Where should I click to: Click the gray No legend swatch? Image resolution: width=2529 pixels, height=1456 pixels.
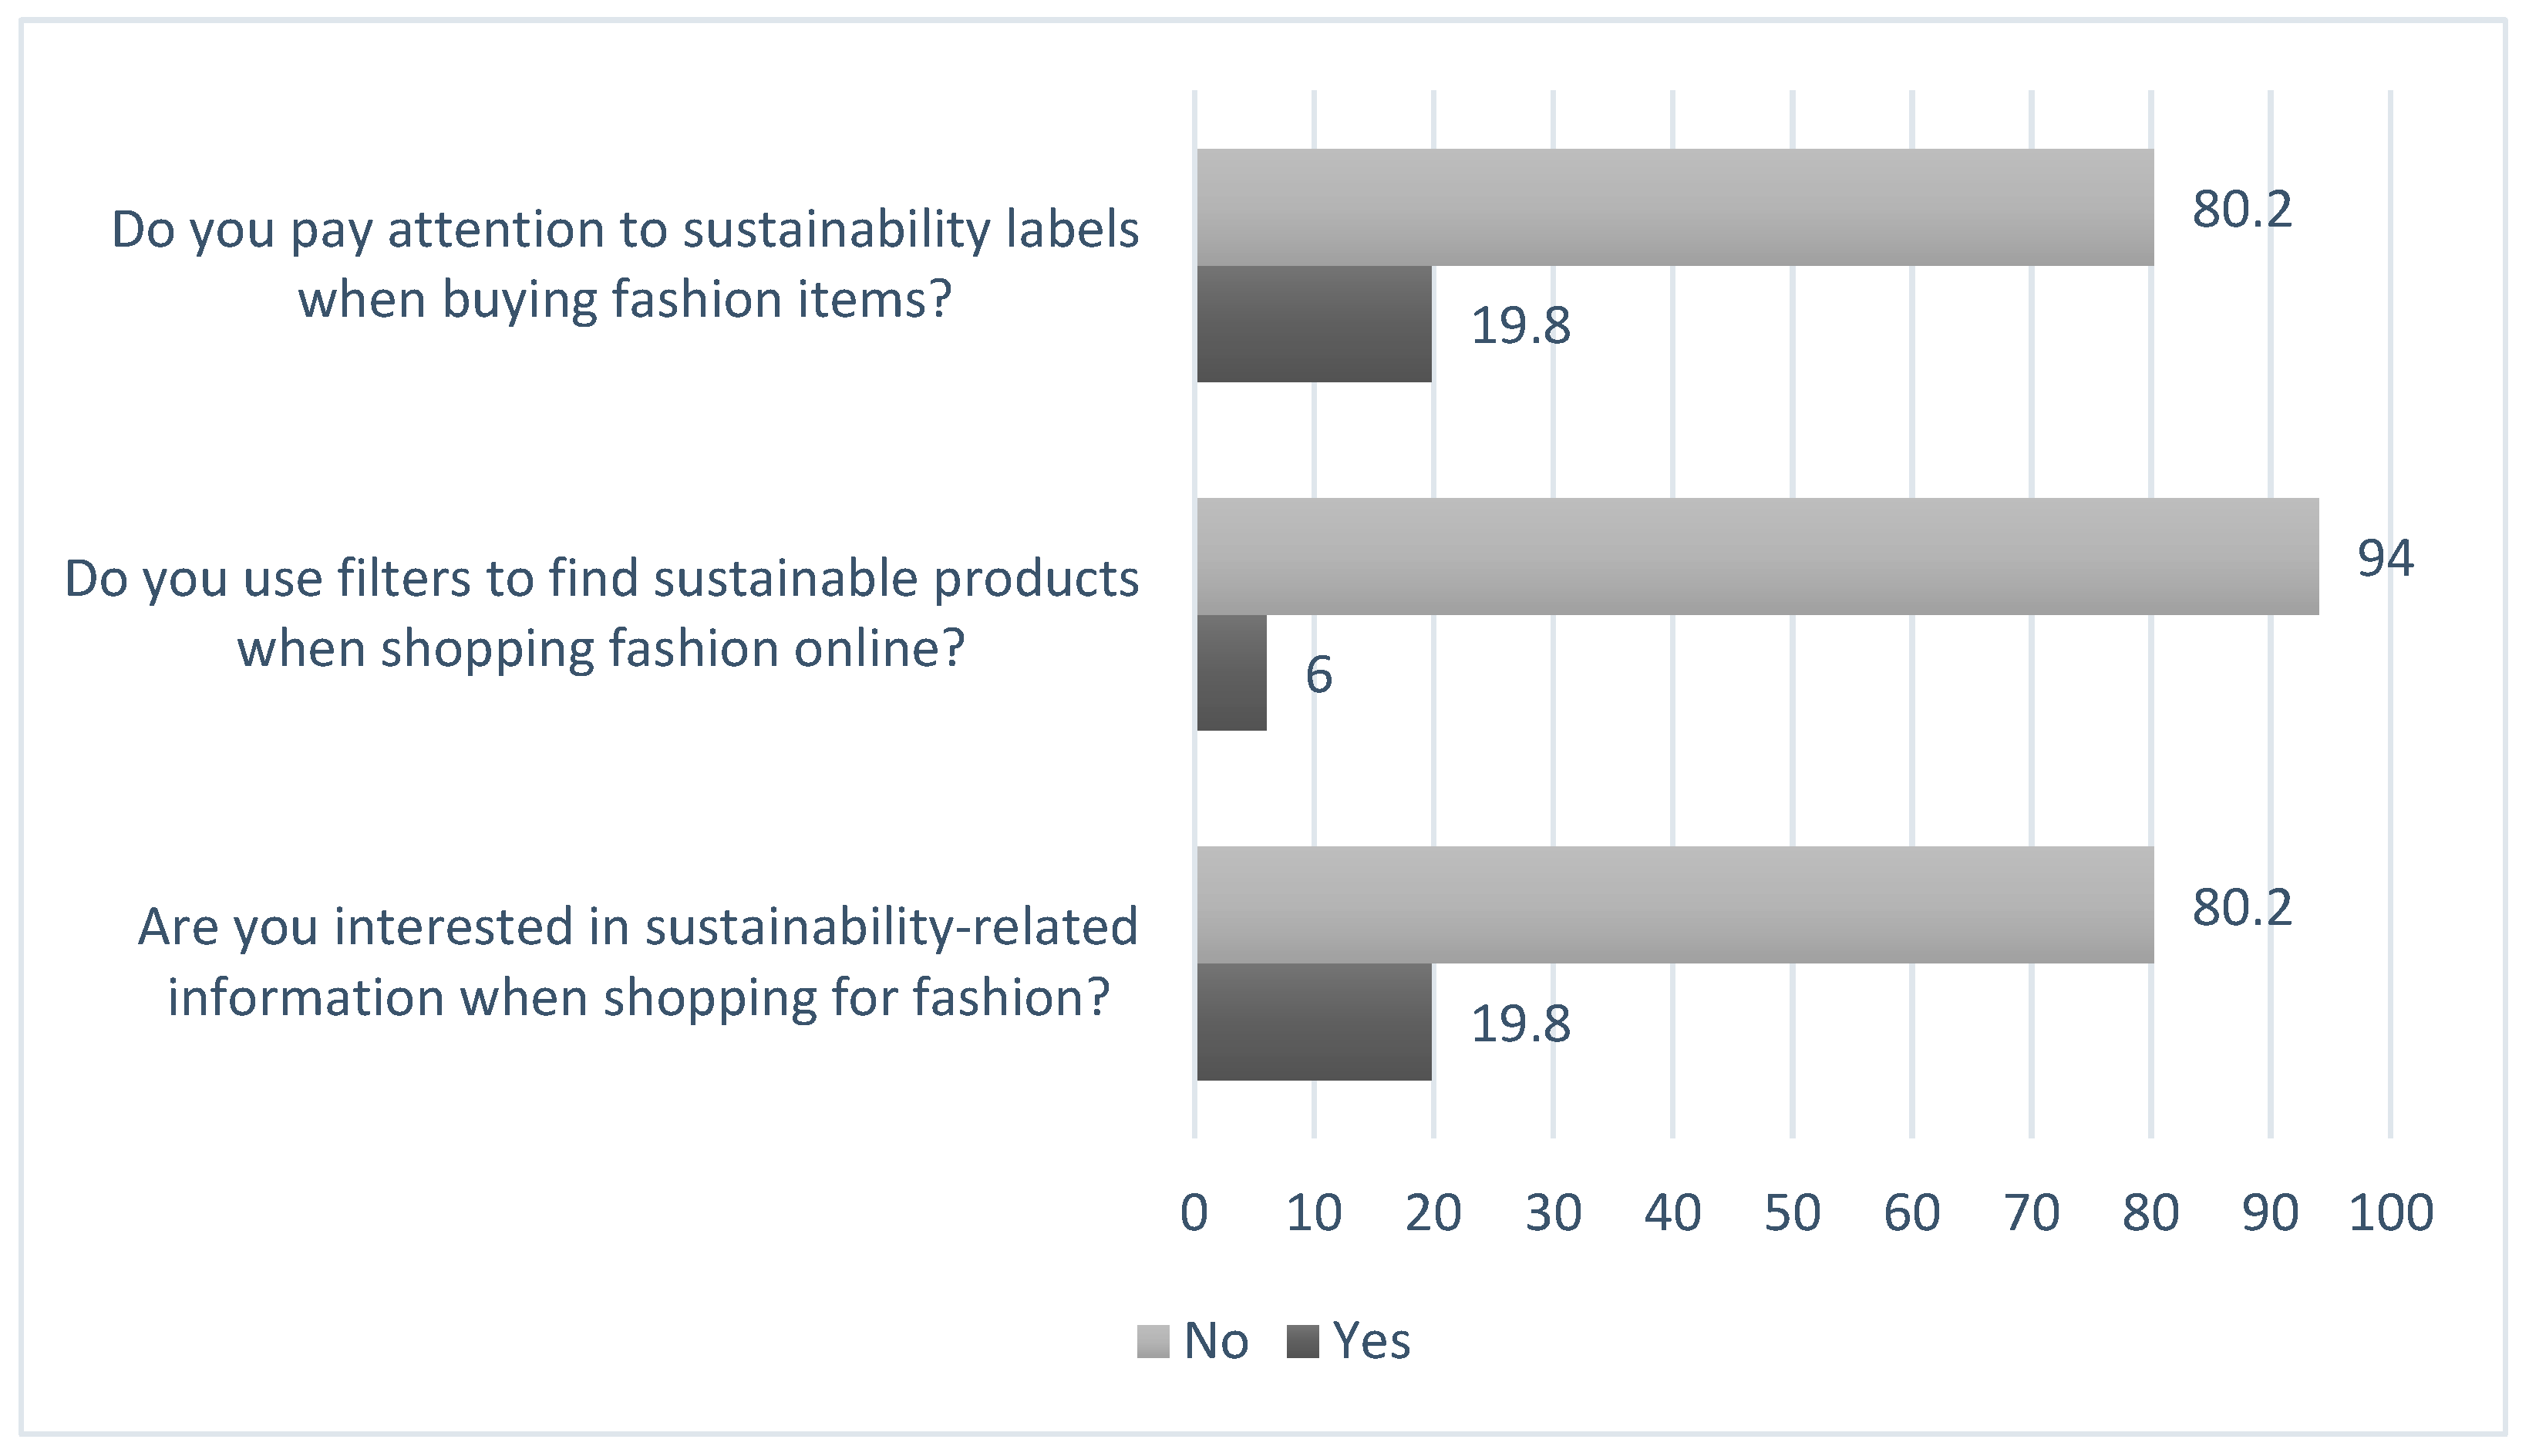(x=1153, y=1342)
